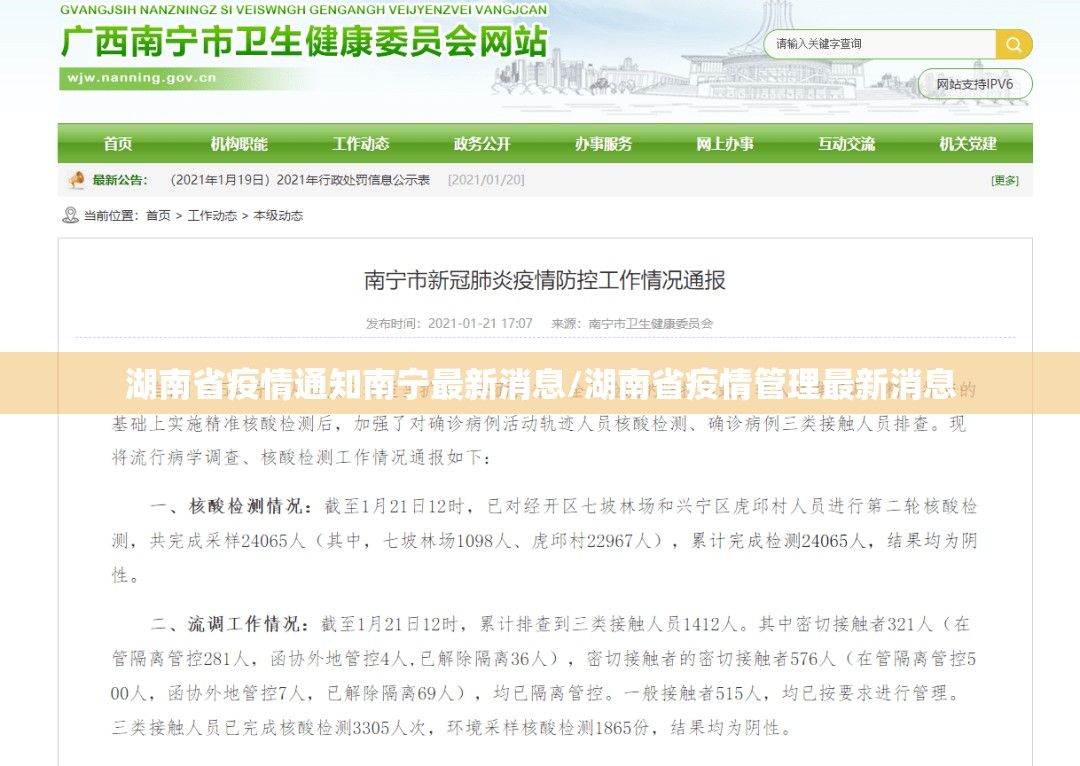
Task: Select the 办事服务 navigation item
Action: click(x=603, y=144)
